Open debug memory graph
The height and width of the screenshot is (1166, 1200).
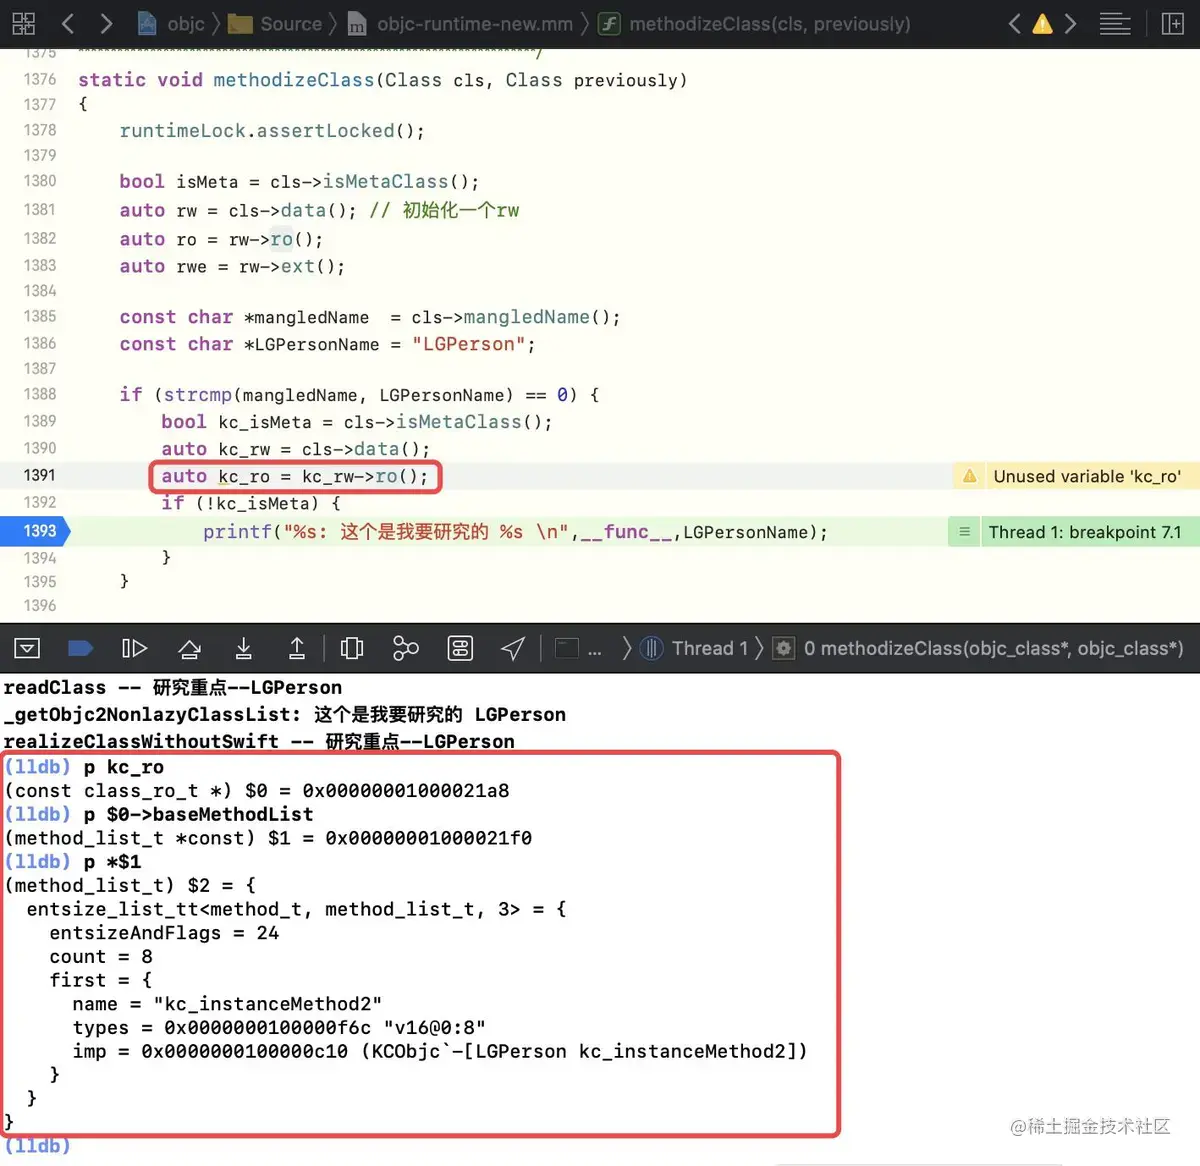click(406, 648)
